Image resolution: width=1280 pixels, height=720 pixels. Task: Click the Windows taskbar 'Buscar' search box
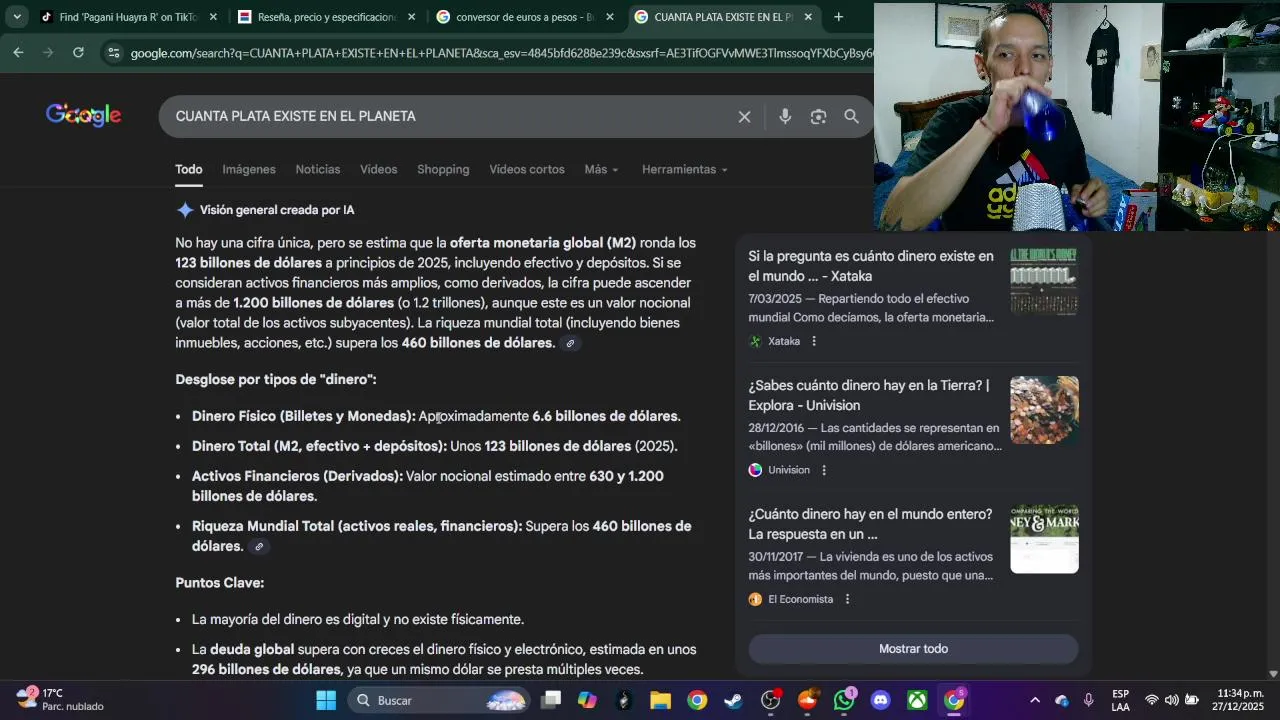440,700
